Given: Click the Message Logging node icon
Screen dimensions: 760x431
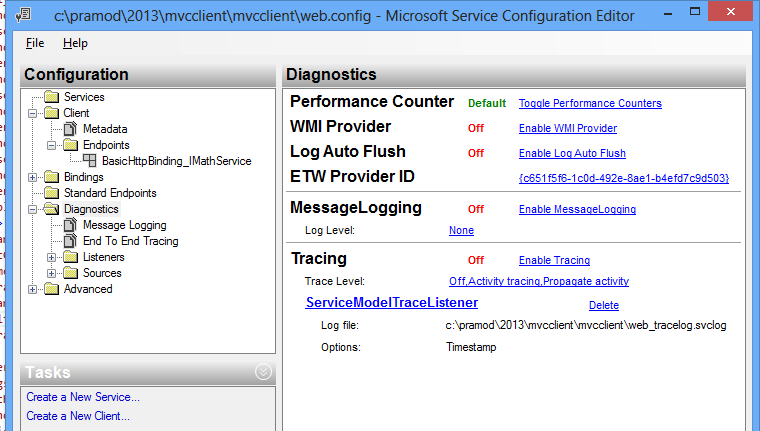Looking at the screenshot, I should tap(70, 225).
